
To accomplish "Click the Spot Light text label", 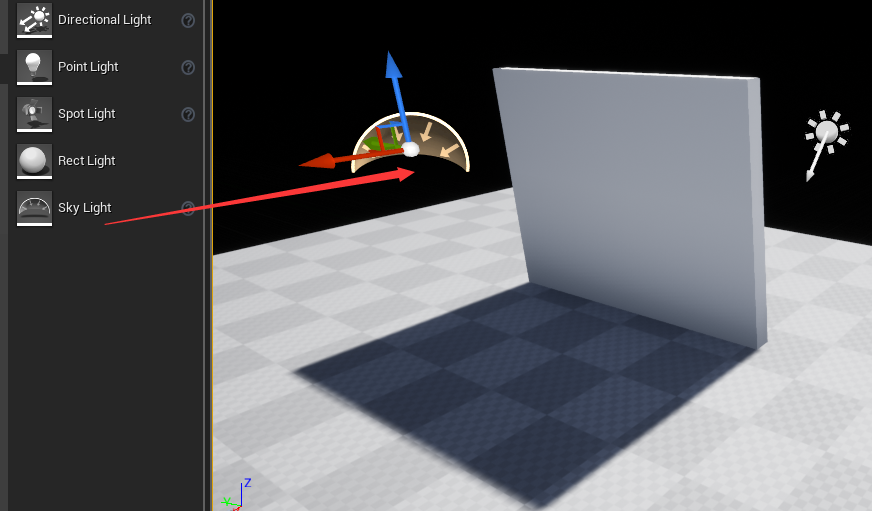I will pyautogui.click(x=87, y=114).
